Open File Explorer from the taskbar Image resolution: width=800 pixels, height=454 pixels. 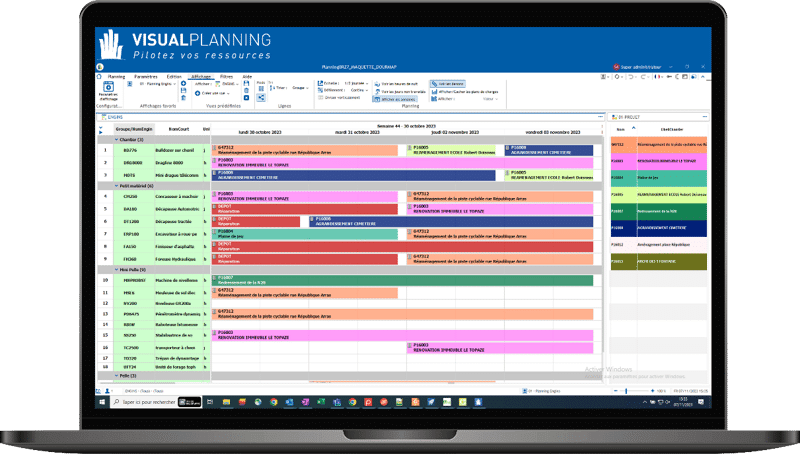[x=226, y=402]
